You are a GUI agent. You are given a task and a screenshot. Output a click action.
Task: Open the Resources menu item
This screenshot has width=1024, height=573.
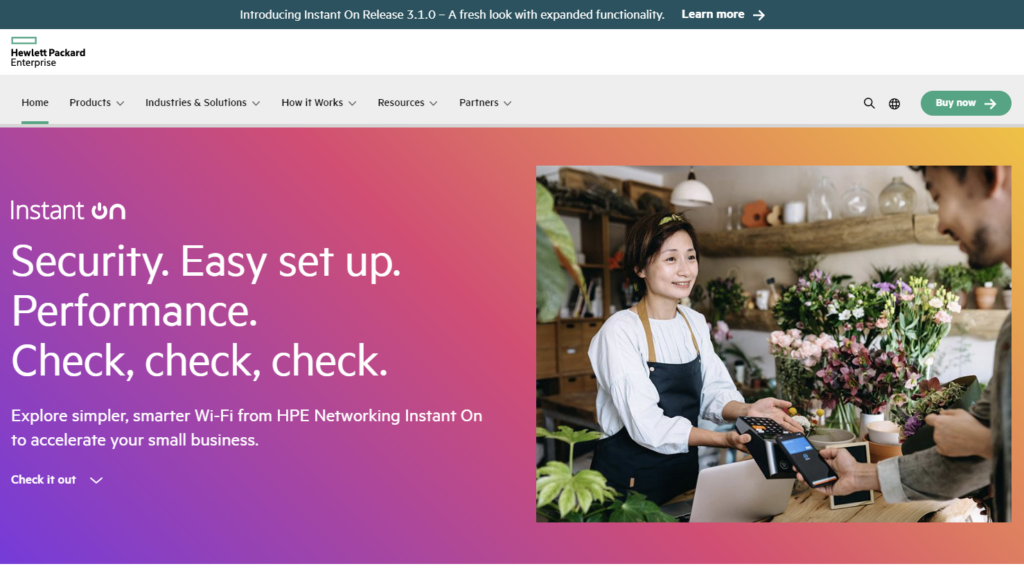[x=400, y=102]
